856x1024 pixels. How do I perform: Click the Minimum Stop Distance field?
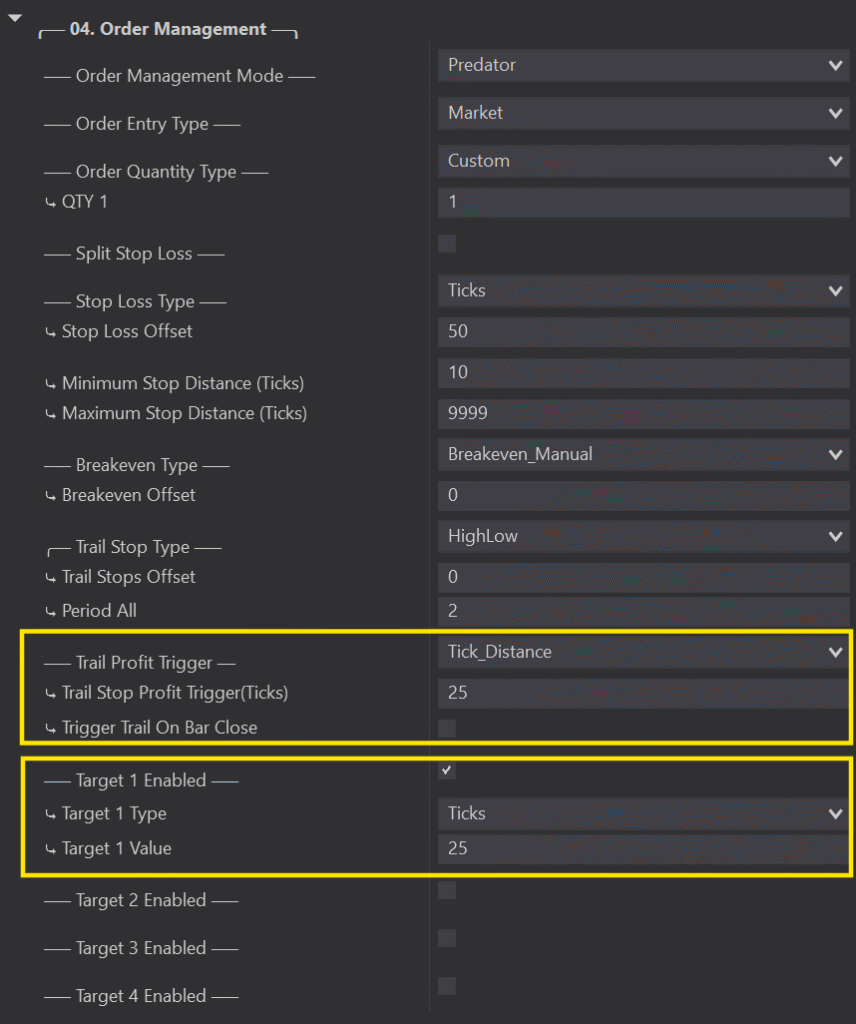[642, 372]
